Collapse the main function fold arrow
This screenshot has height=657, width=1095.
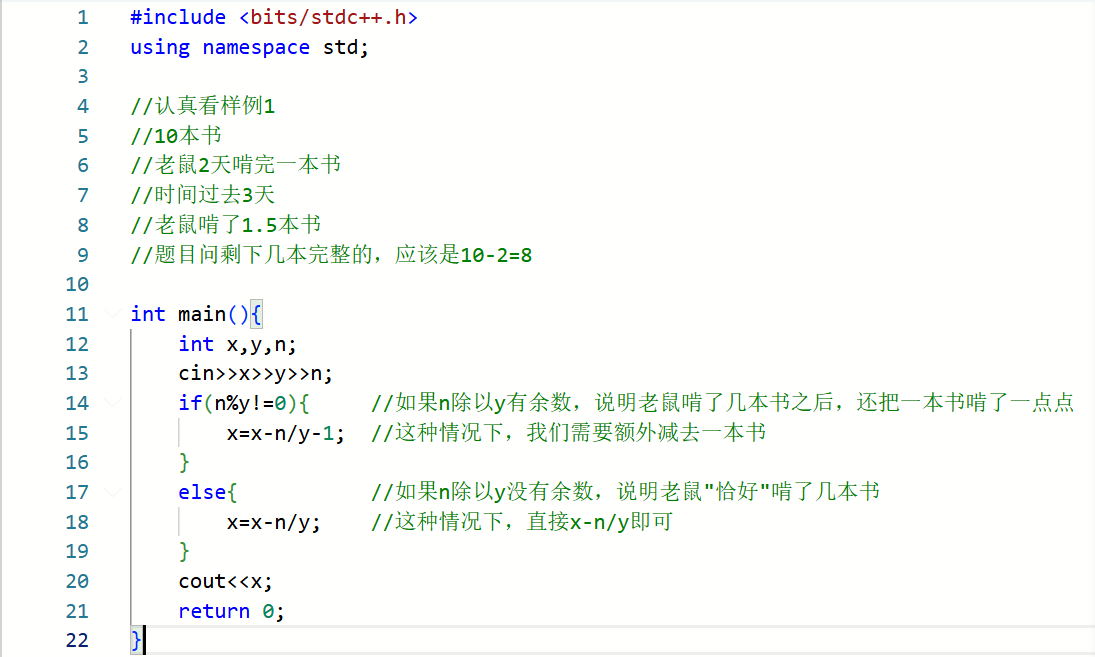point(111,314)
